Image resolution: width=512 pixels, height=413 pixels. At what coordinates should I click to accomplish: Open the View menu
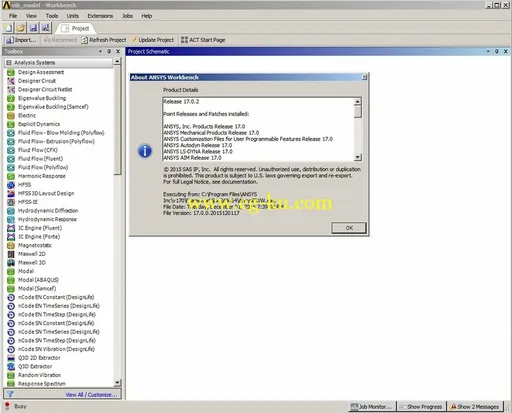coord(31,16)
